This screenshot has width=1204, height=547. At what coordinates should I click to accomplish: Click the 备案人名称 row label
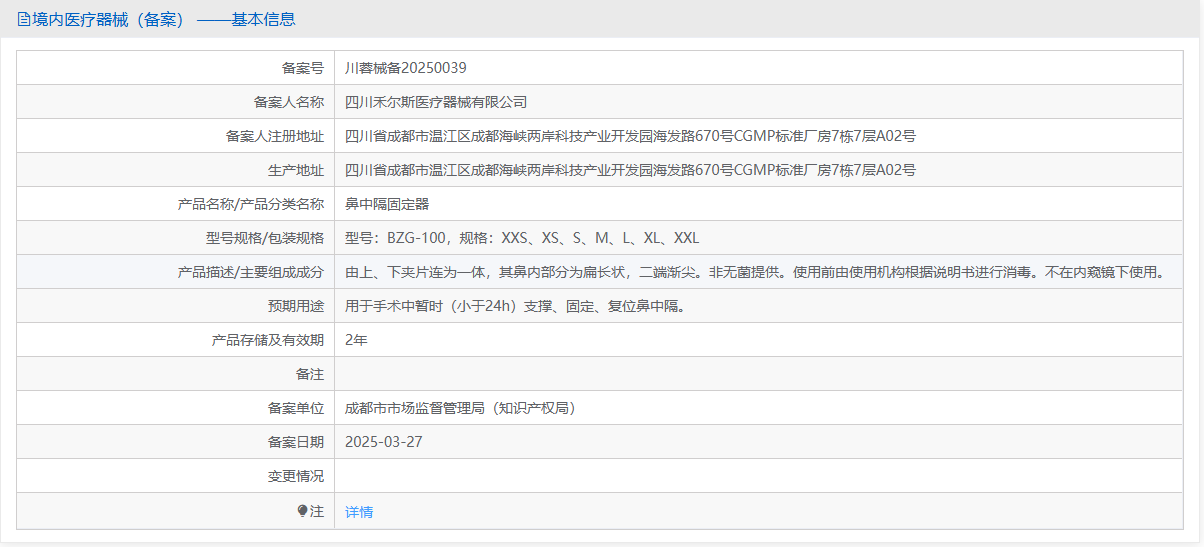coord(289,102)
